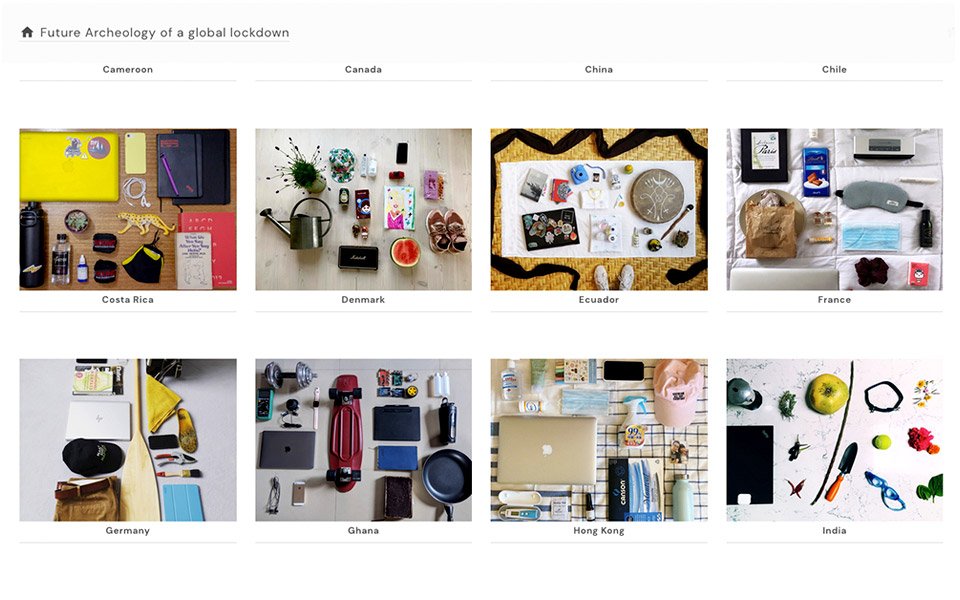Open the Ecuador photo thumbnail
960x600 pixels.
(599, 209)
